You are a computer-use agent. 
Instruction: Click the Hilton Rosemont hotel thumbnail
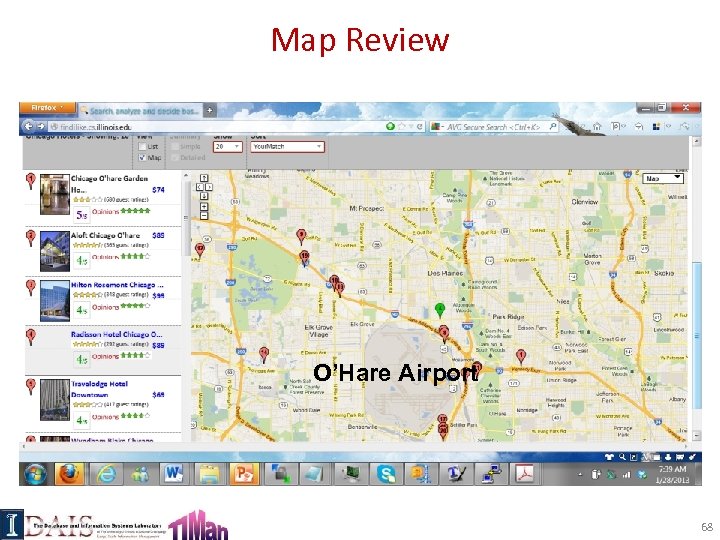pyautogui.click(x=55, y=301)
